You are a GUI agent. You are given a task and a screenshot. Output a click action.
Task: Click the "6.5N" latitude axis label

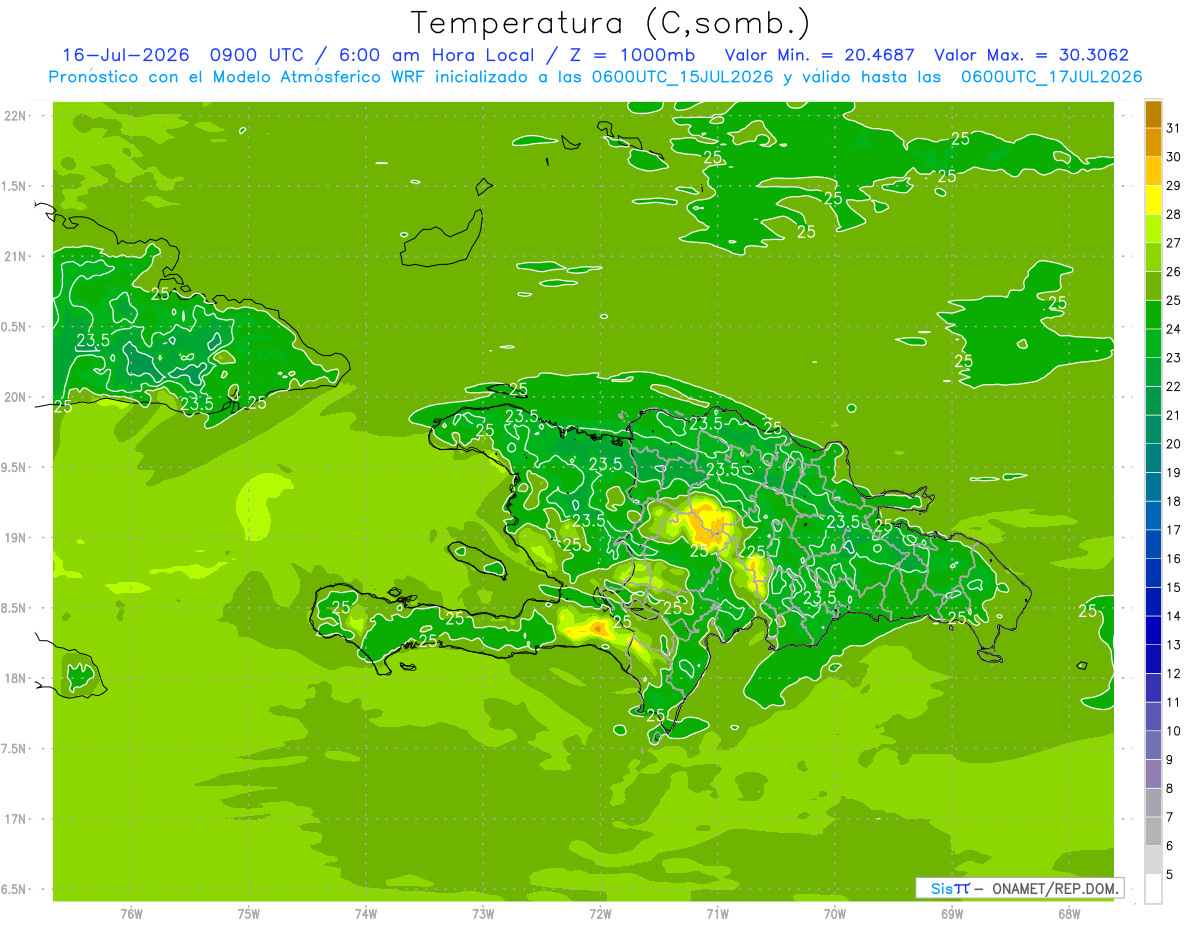pos(15,889)
